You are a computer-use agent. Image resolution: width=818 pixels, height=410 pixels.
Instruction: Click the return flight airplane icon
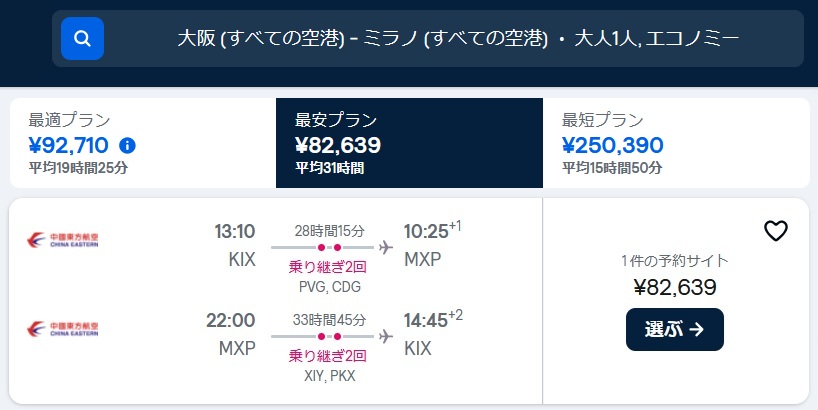[x=387, y=336]
